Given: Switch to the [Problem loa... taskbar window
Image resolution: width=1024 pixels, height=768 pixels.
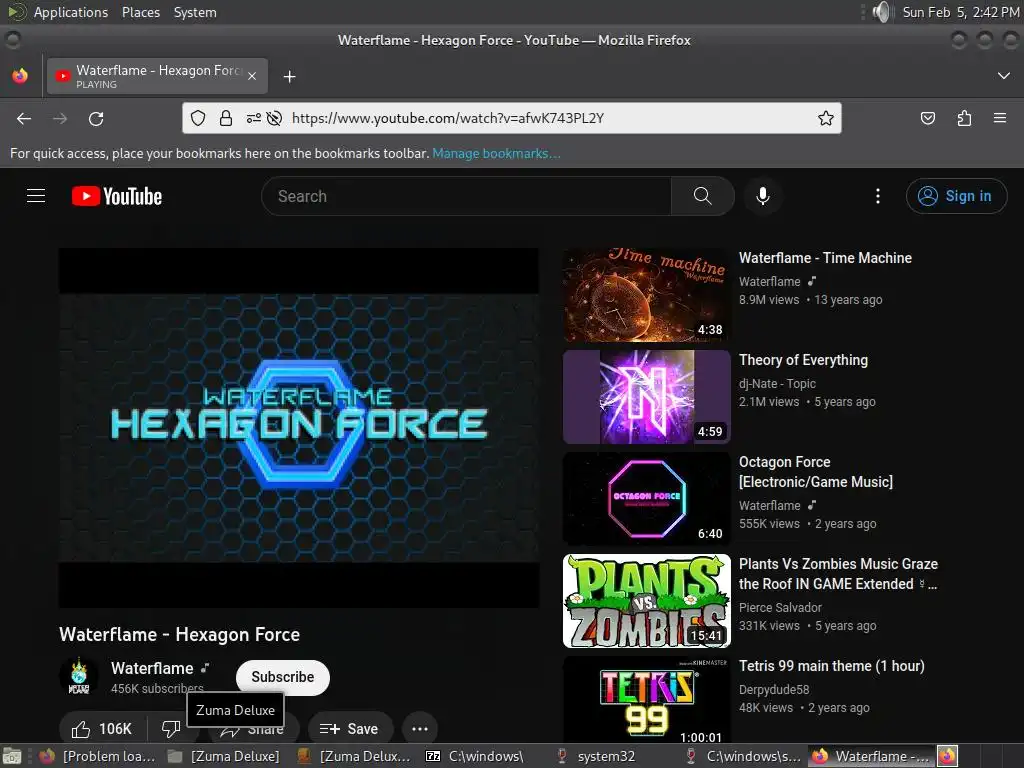Looking at the screenshot, I should coord(98,756).
